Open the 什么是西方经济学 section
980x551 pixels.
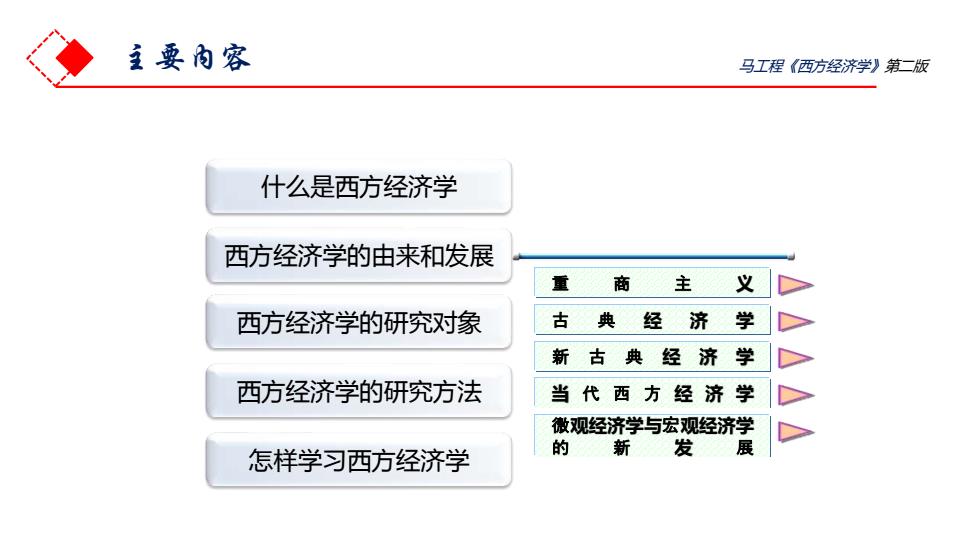coord(359,187)
